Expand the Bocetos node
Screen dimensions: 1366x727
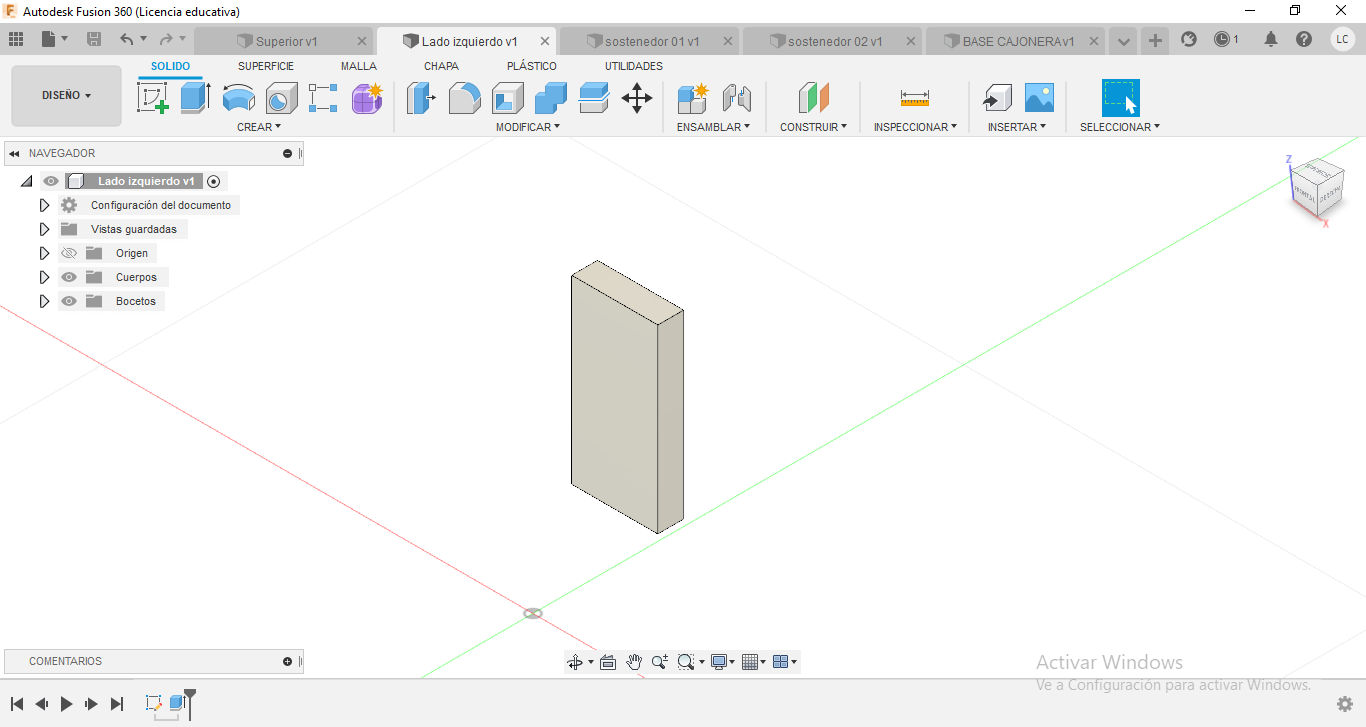point(44,301)
